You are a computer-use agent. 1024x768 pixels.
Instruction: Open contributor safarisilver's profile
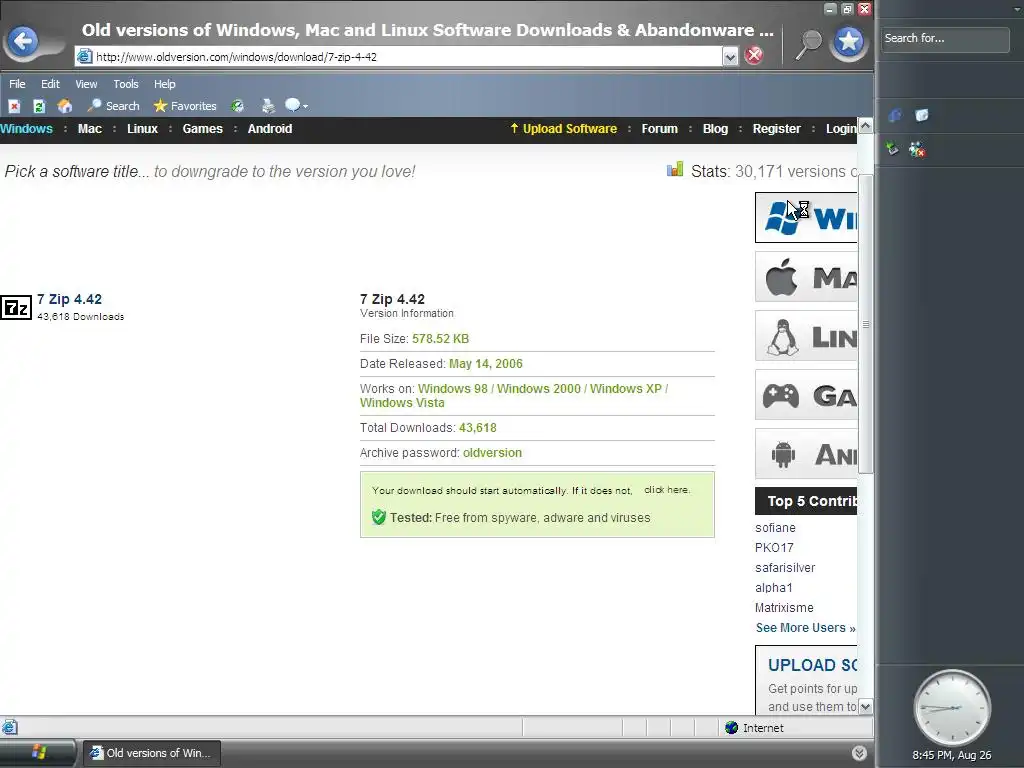coord(785,568)
